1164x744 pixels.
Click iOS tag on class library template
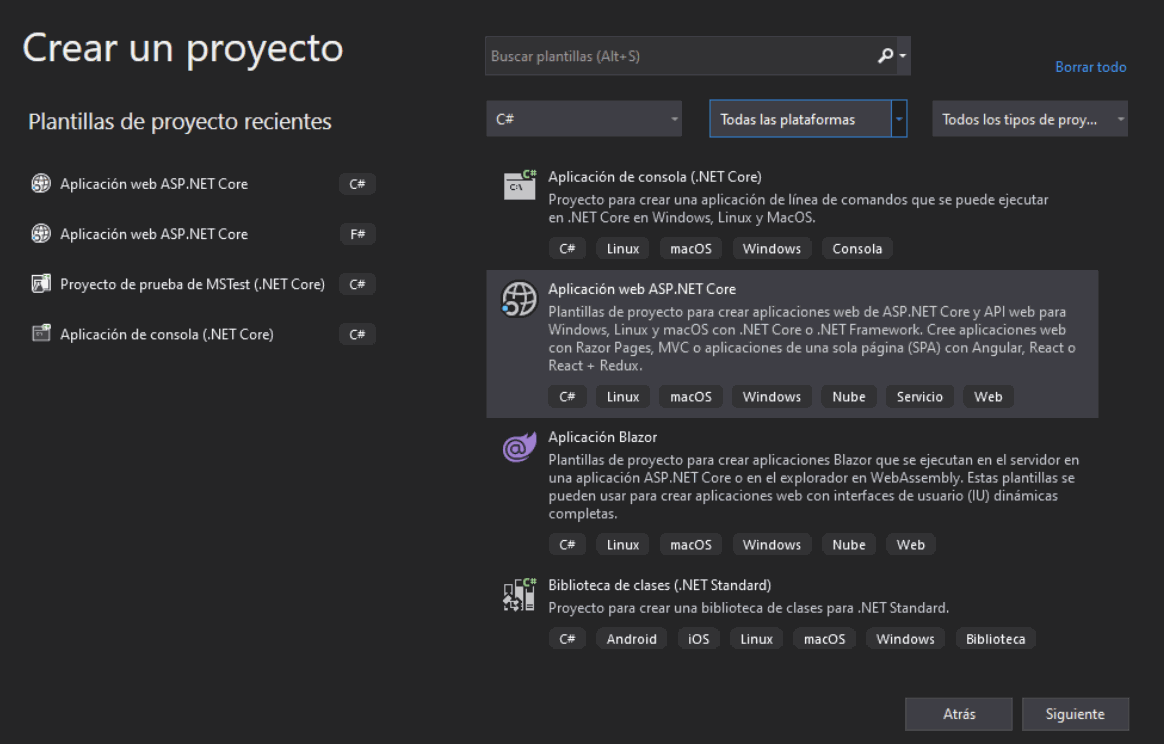[x=698, y=639]
